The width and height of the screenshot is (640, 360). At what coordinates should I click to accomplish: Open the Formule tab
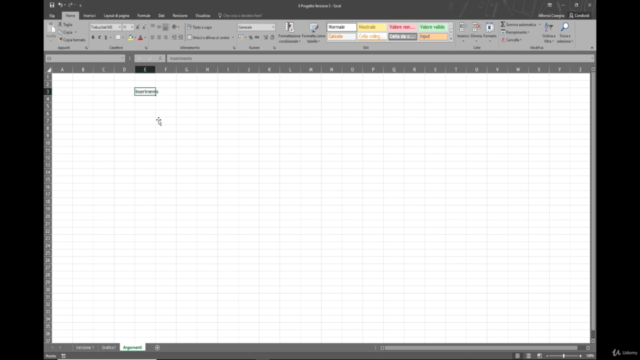tap(144, 16)
